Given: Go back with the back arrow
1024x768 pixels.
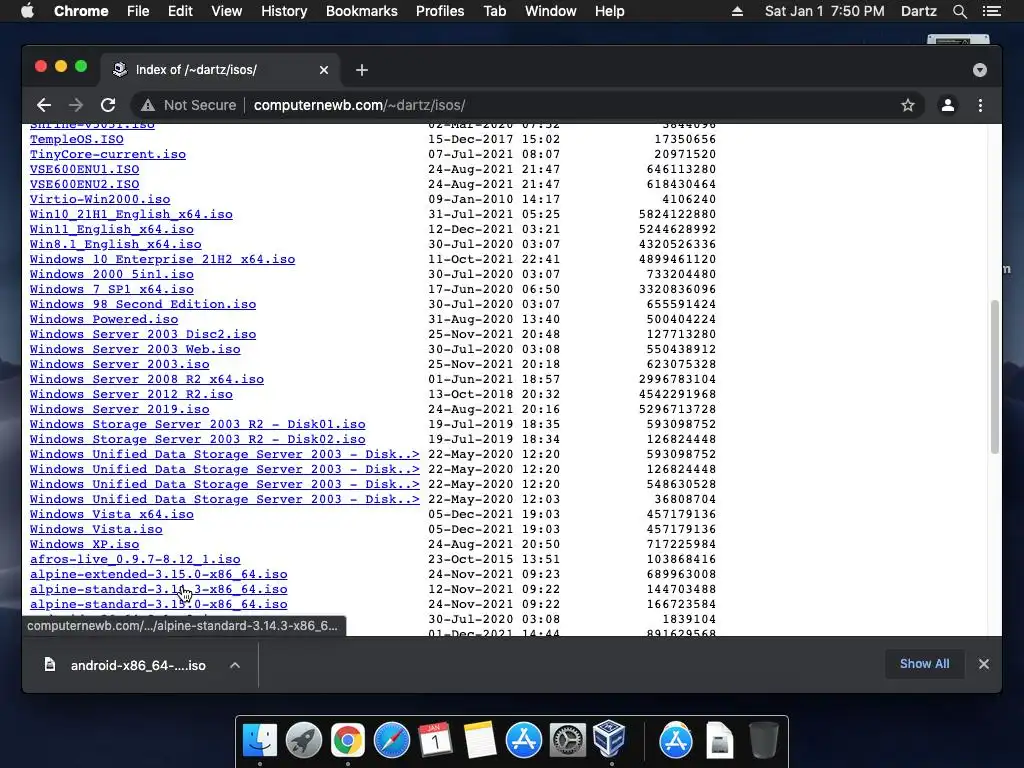Looking at the screenshot, I should (44, 105).
